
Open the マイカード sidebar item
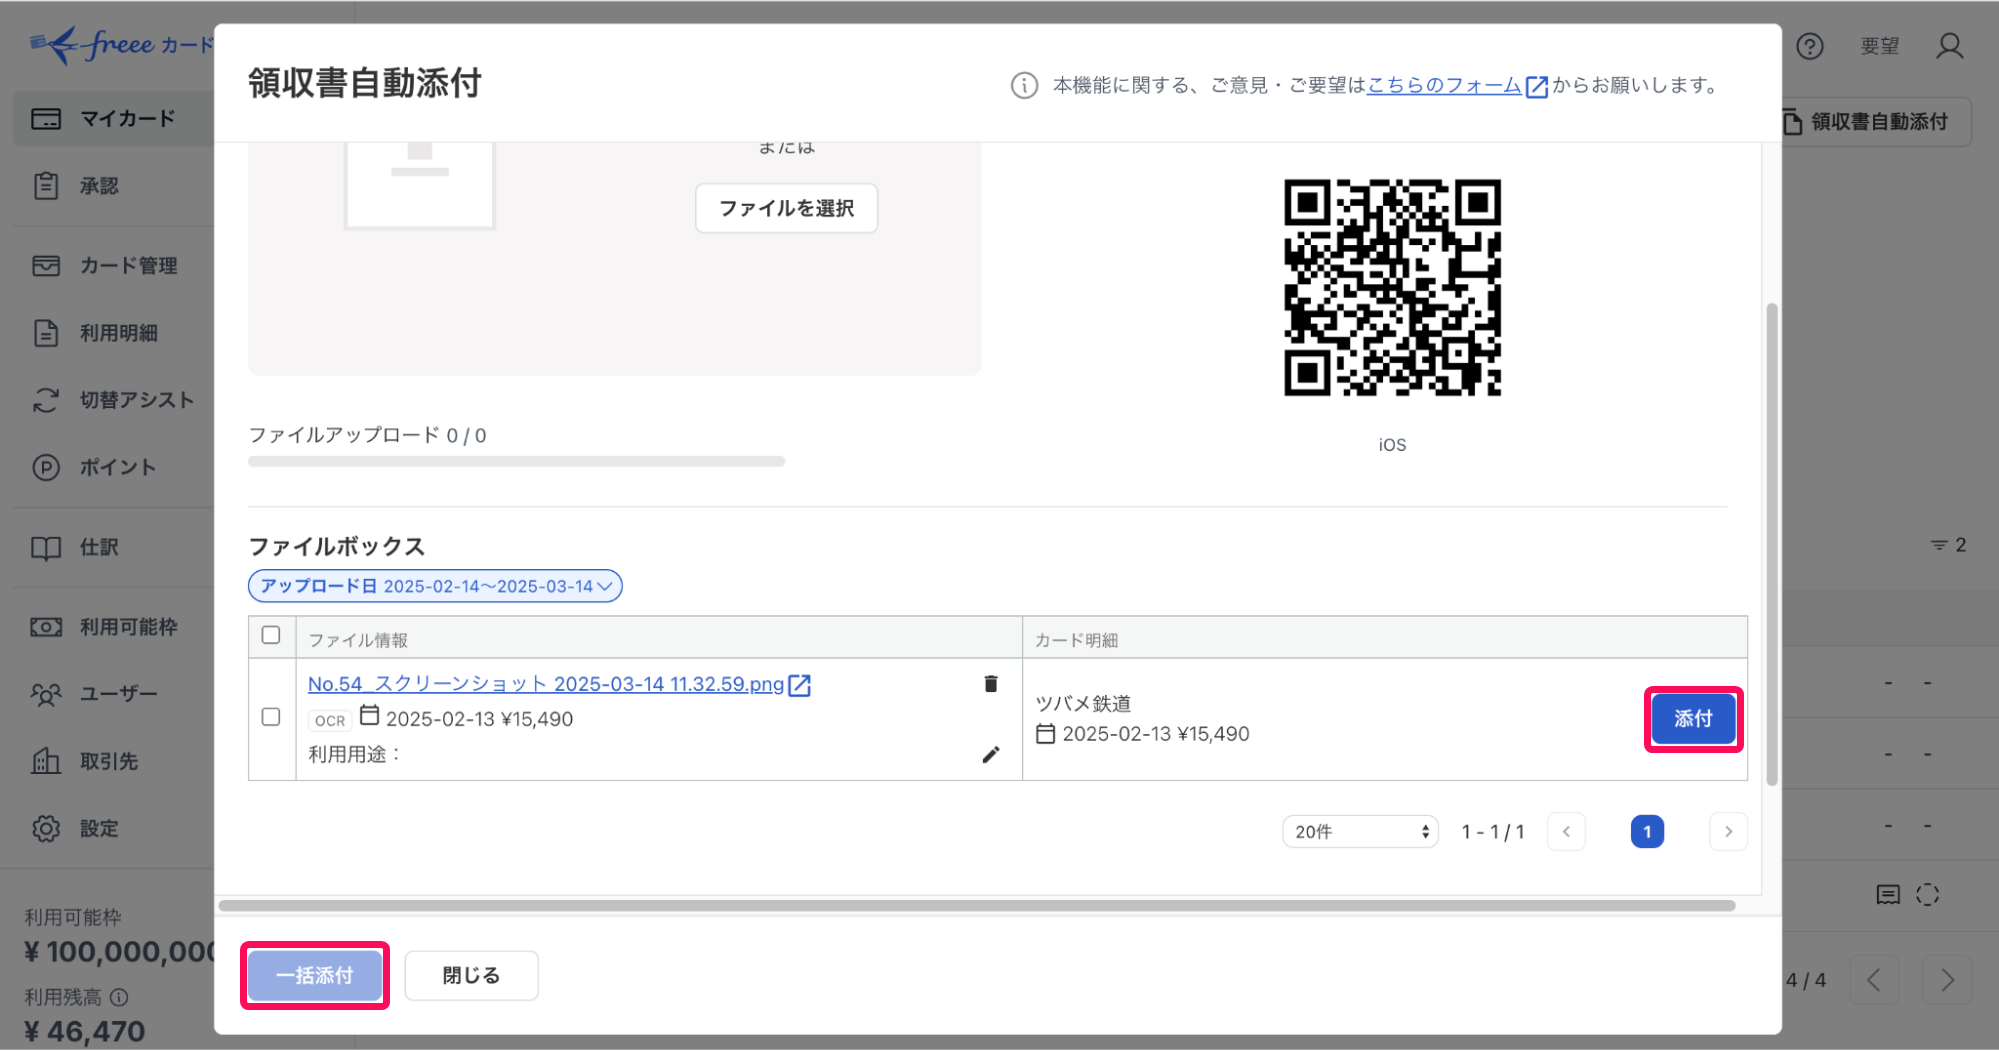pyautogui.click(x=113, y=119)
